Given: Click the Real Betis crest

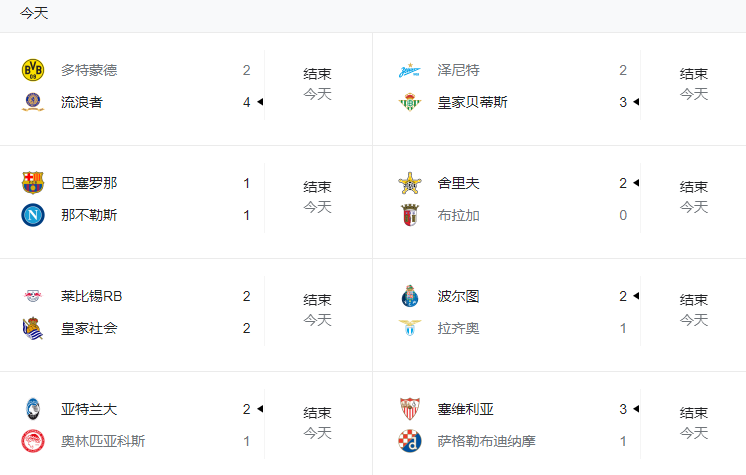Looking at the screenshot, I should point(409,102).
